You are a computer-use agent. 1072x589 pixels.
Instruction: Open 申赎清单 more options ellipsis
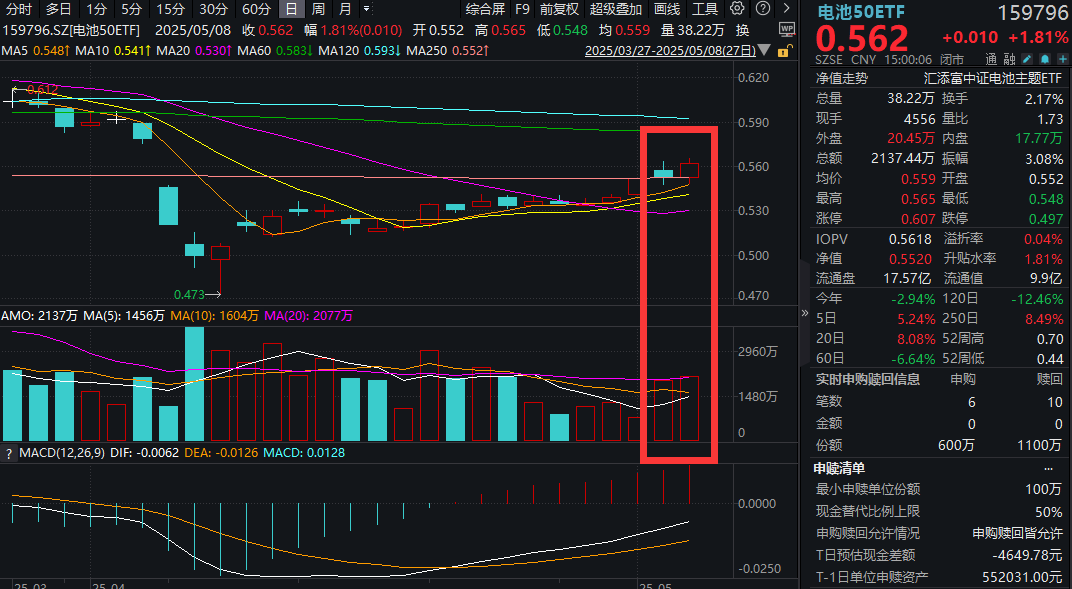click(1048, 468)
